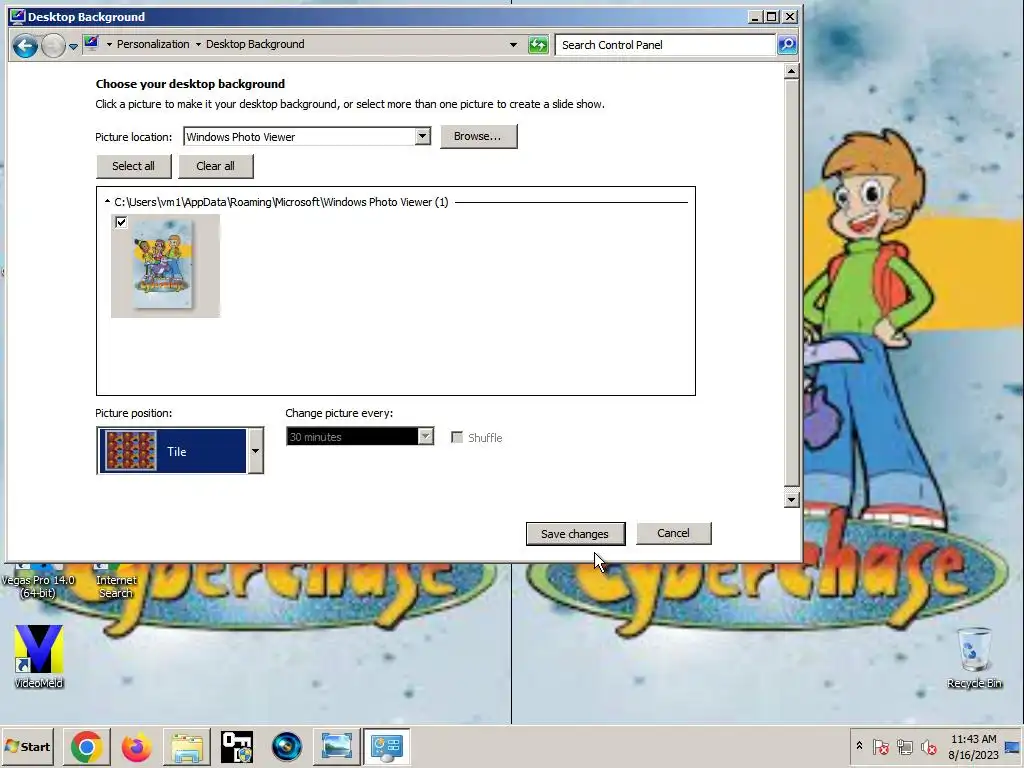
Task: Select Control Panel taskbar item
Action: 387,746
